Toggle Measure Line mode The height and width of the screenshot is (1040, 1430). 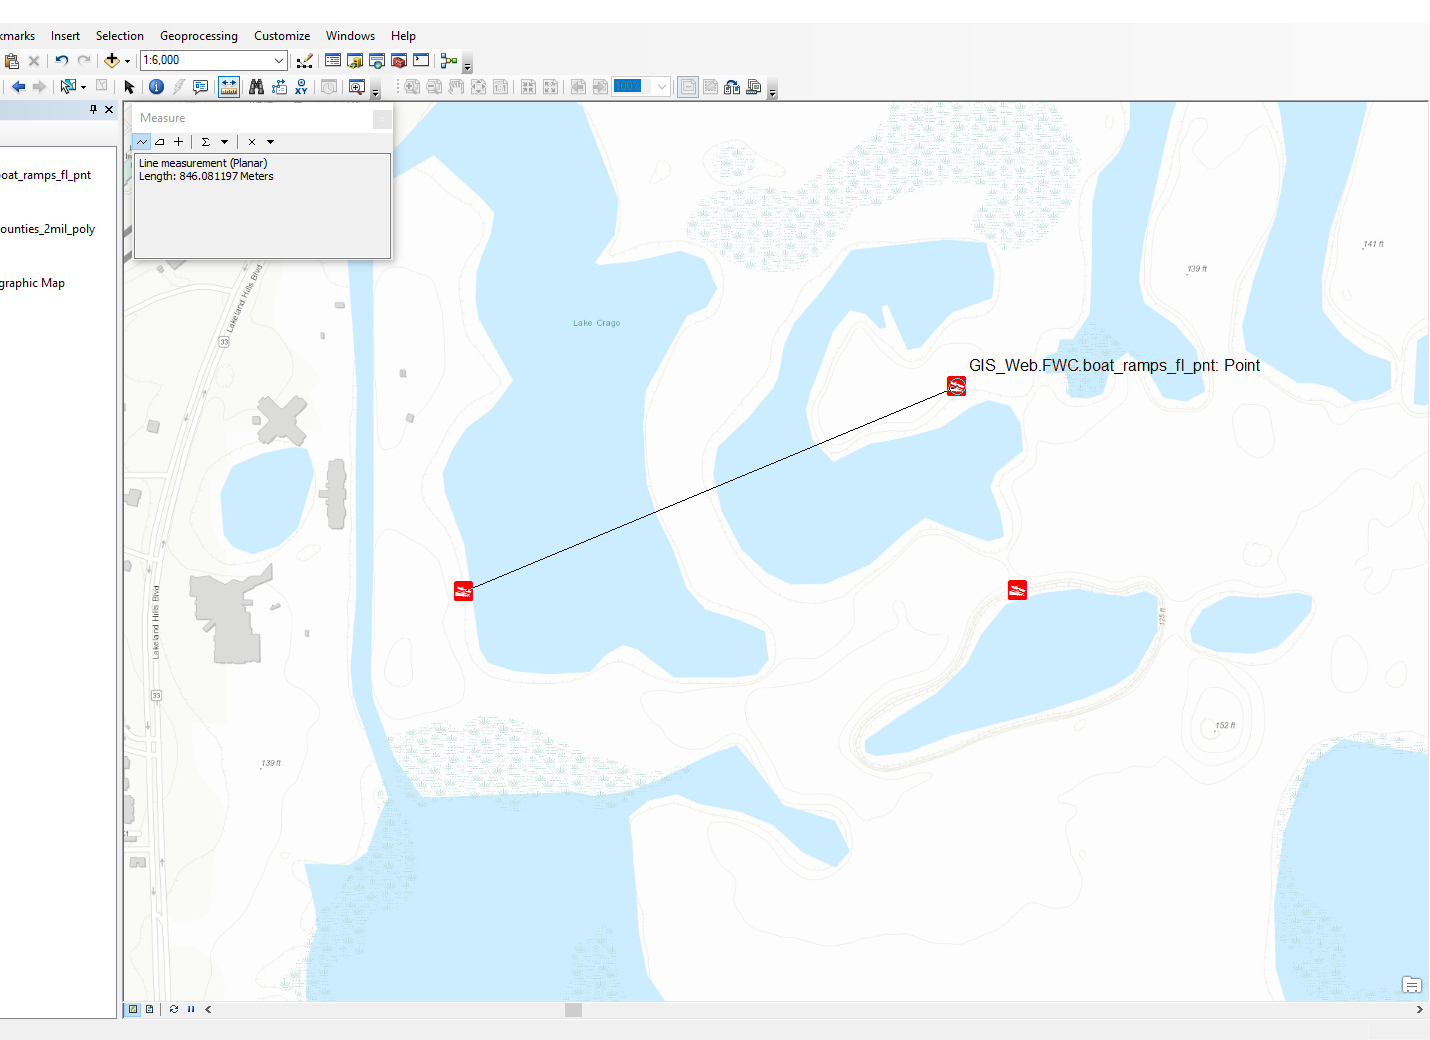(x=142, y=142)
